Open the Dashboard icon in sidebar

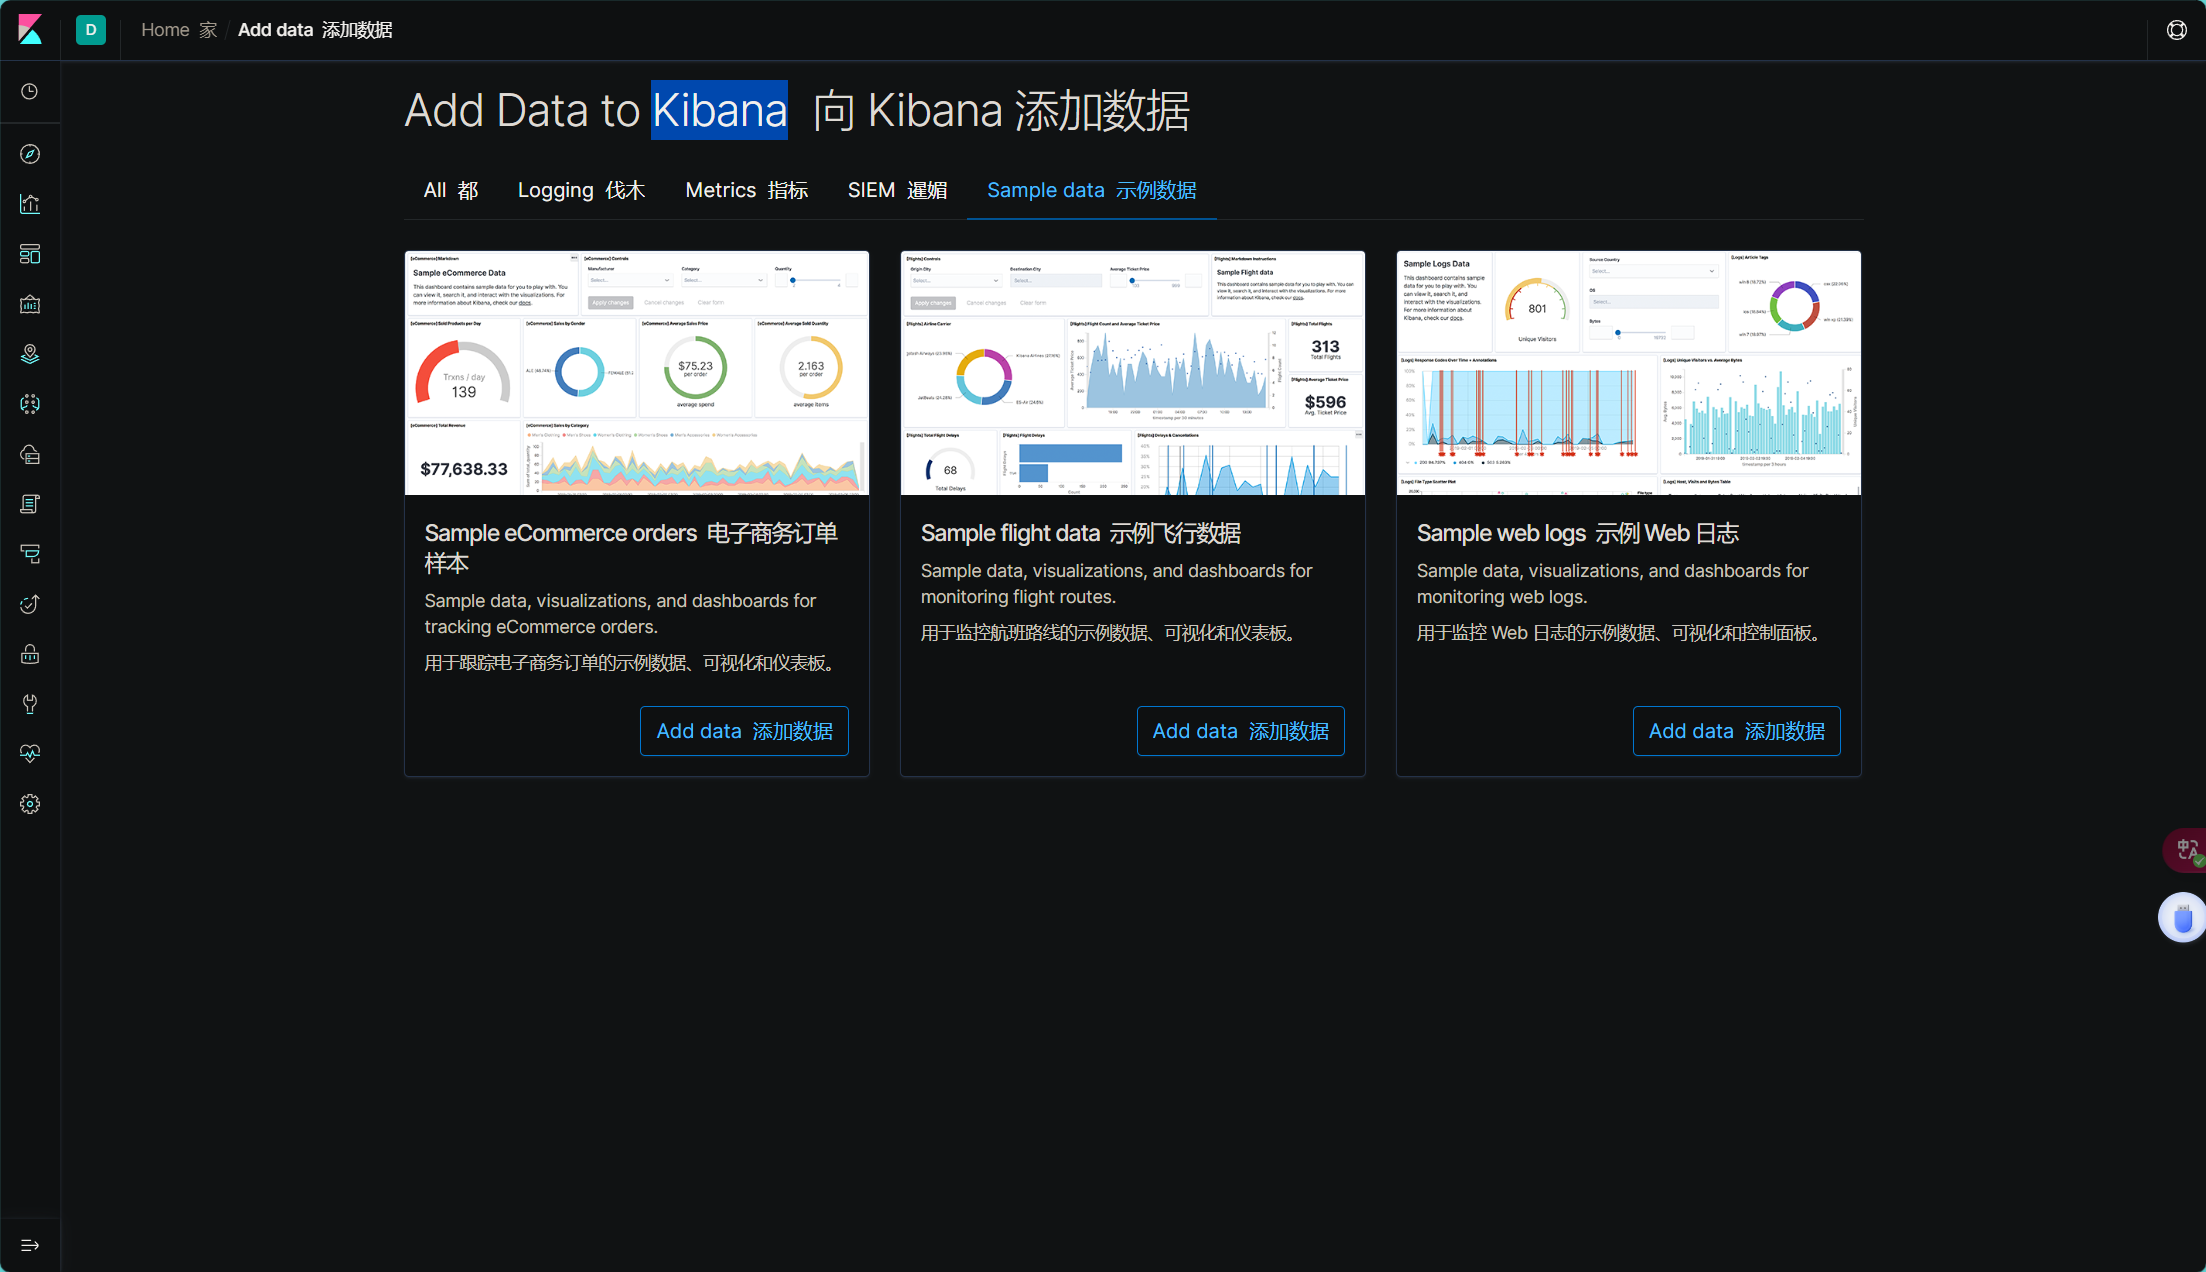30,254
